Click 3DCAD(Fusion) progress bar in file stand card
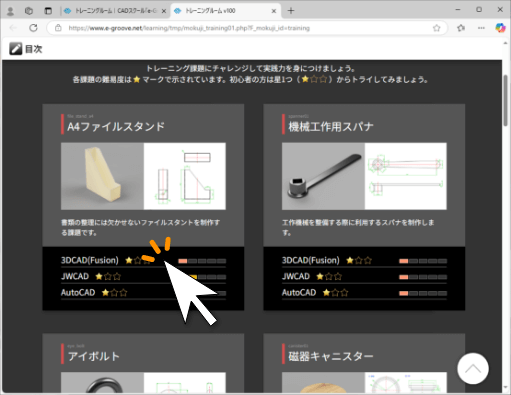The image size is (511, 395). pyautogui.click(x=202, y=261)
